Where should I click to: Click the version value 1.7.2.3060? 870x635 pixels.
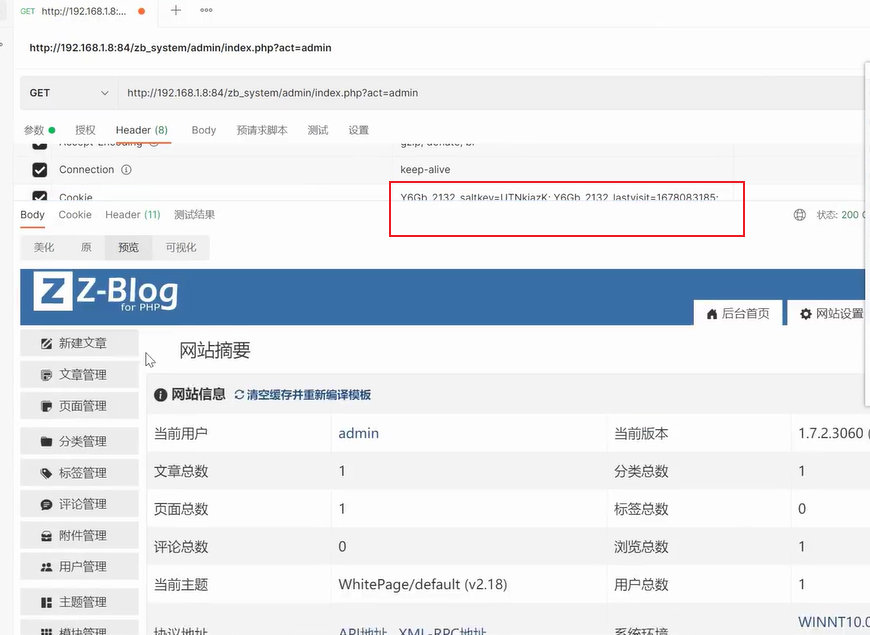(831, 433)
